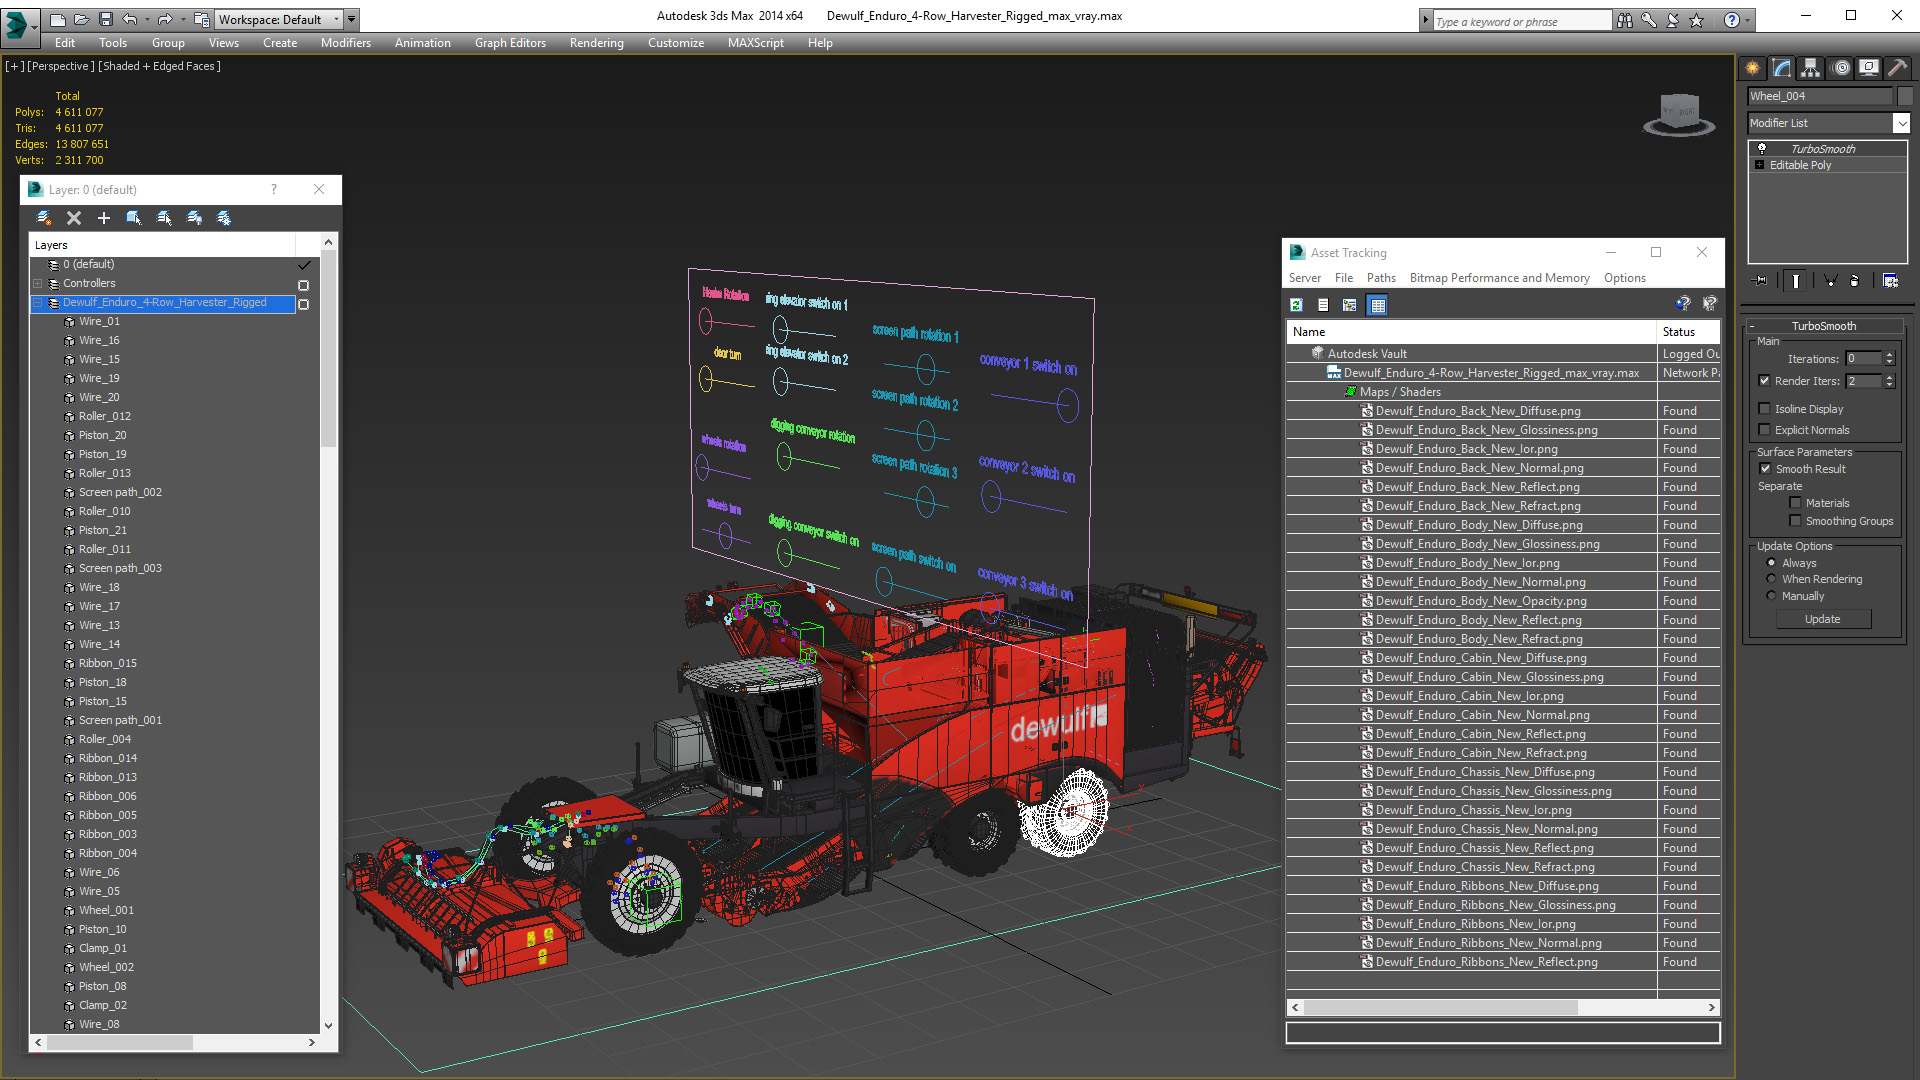The image size is (1920, 1080).
Task: Toggle Smooth Result checkbox
Action: [x=1765, y=469]
